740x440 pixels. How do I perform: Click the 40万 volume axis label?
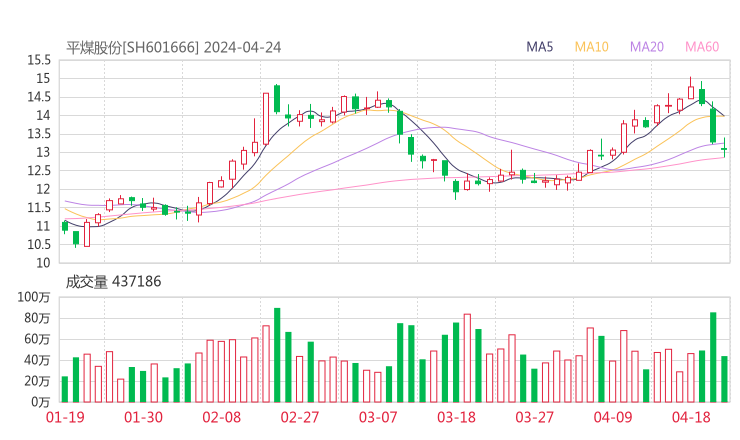point(37,360)
